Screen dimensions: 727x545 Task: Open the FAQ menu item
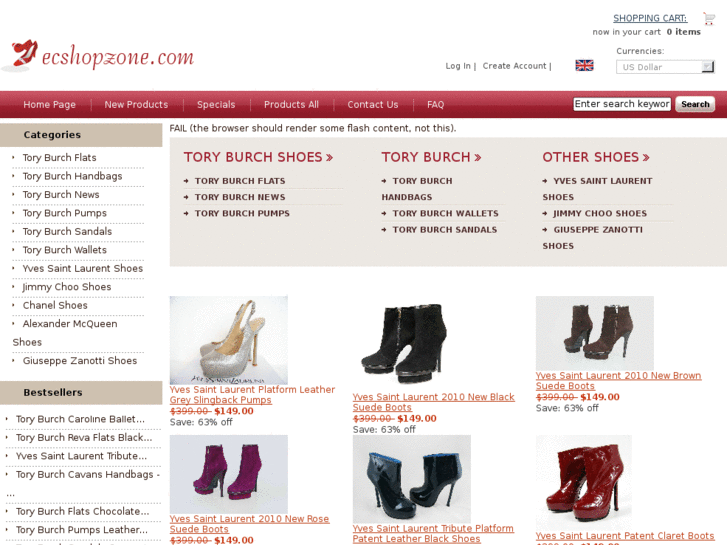[435, 104]
